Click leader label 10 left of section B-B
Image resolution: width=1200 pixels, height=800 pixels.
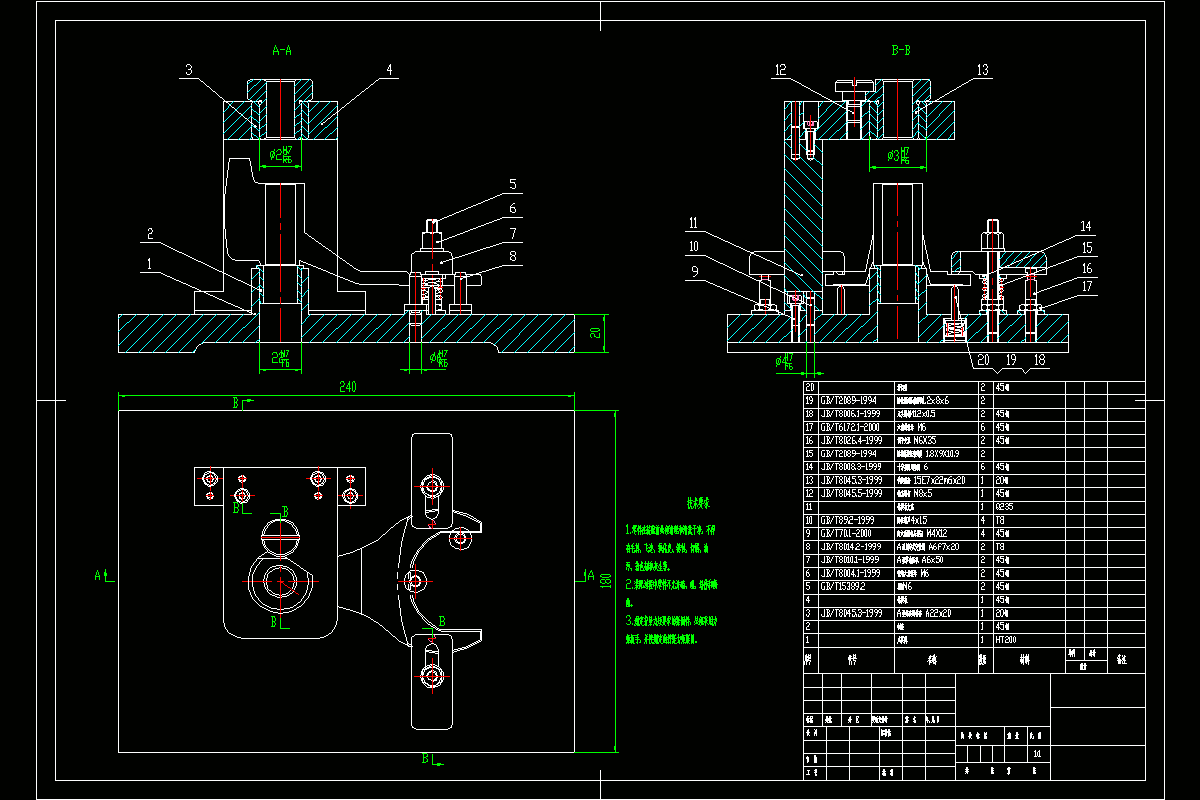coord(694,245)
